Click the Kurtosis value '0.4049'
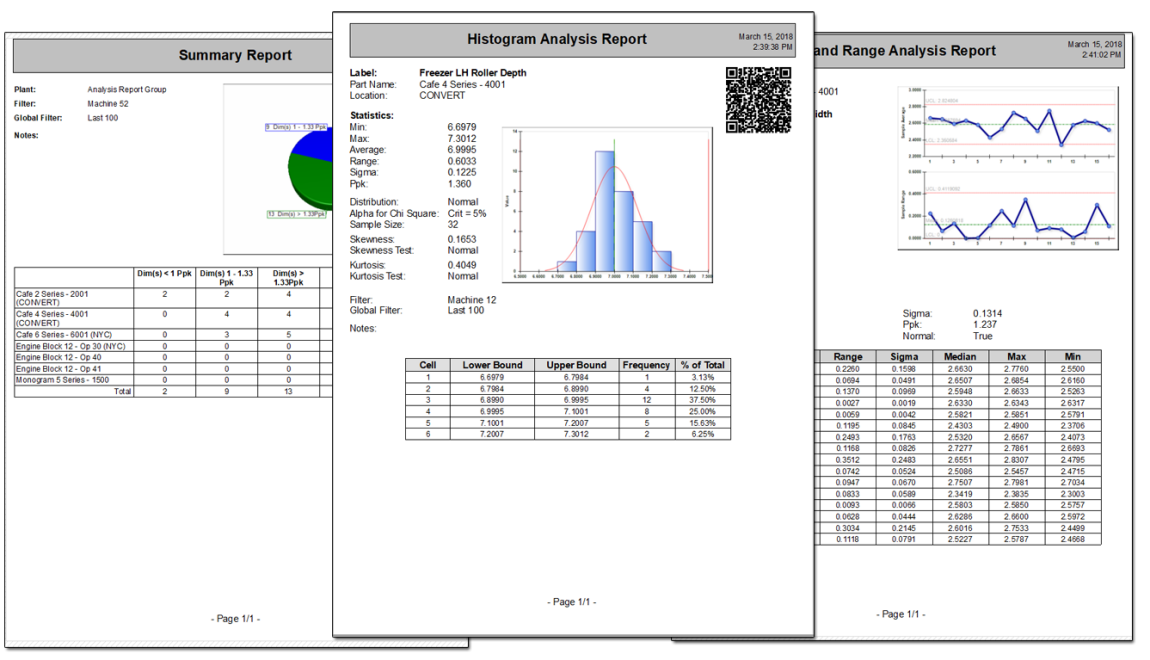The image size is (1150, 660). click(461, 265)
